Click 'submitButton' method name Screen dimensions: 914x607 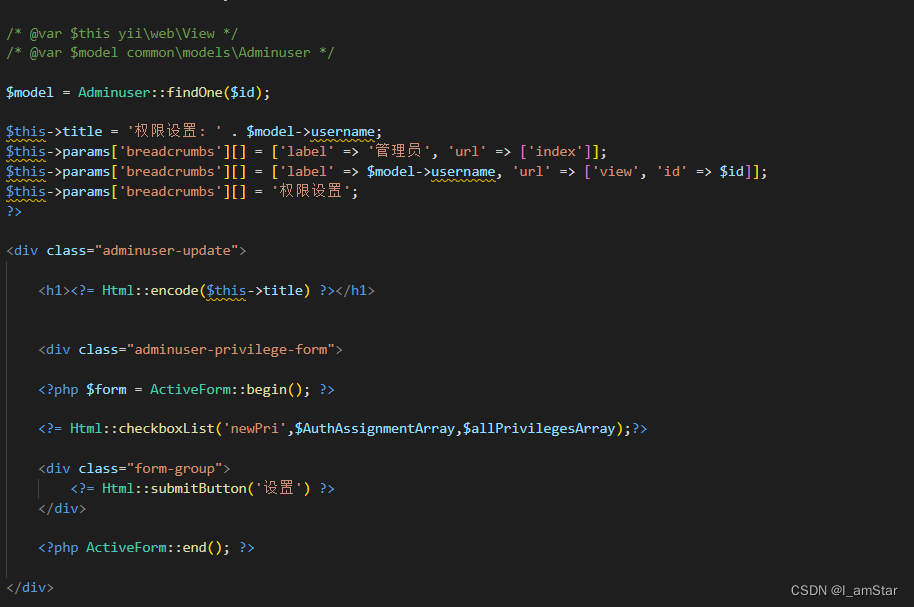pos(198,489)
